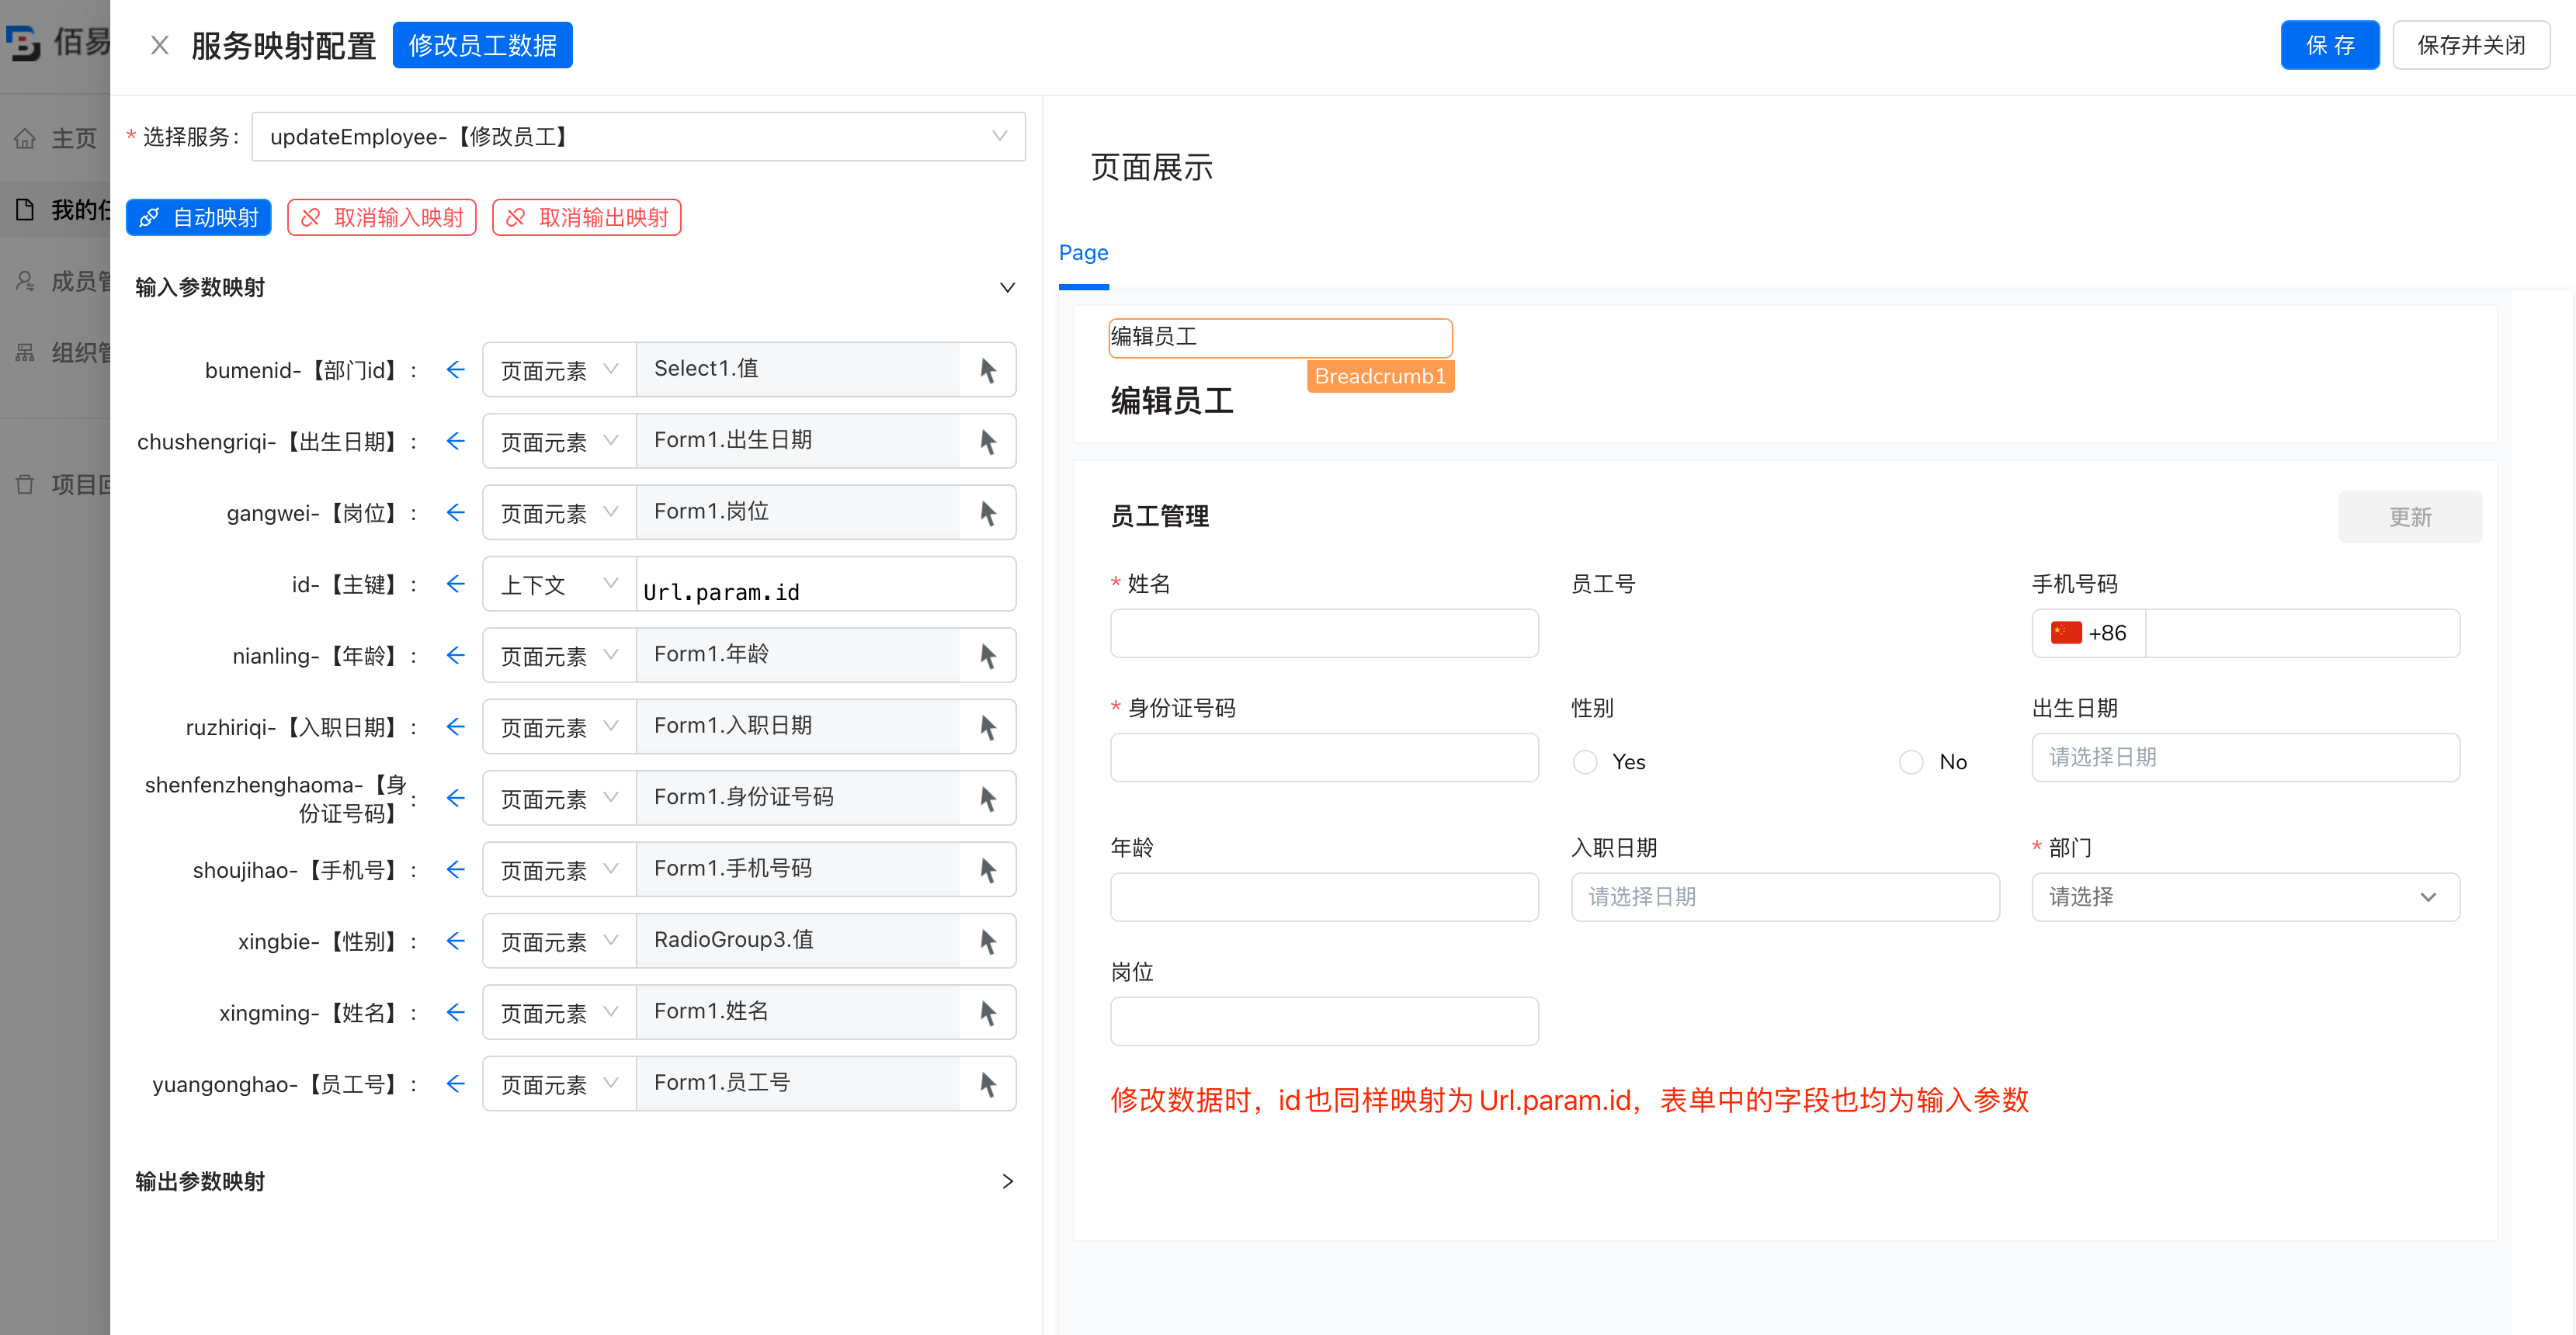Click the blue arrow for chushengriqi mapping
The height and width of the screenshot is (1335, 2576).
pos(456,441)
